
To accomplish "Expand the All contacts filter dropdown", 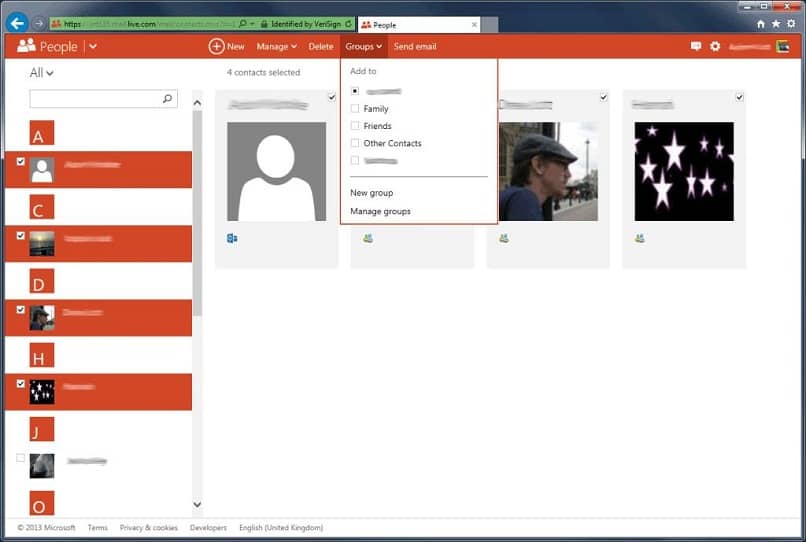I will pos(41,73).
